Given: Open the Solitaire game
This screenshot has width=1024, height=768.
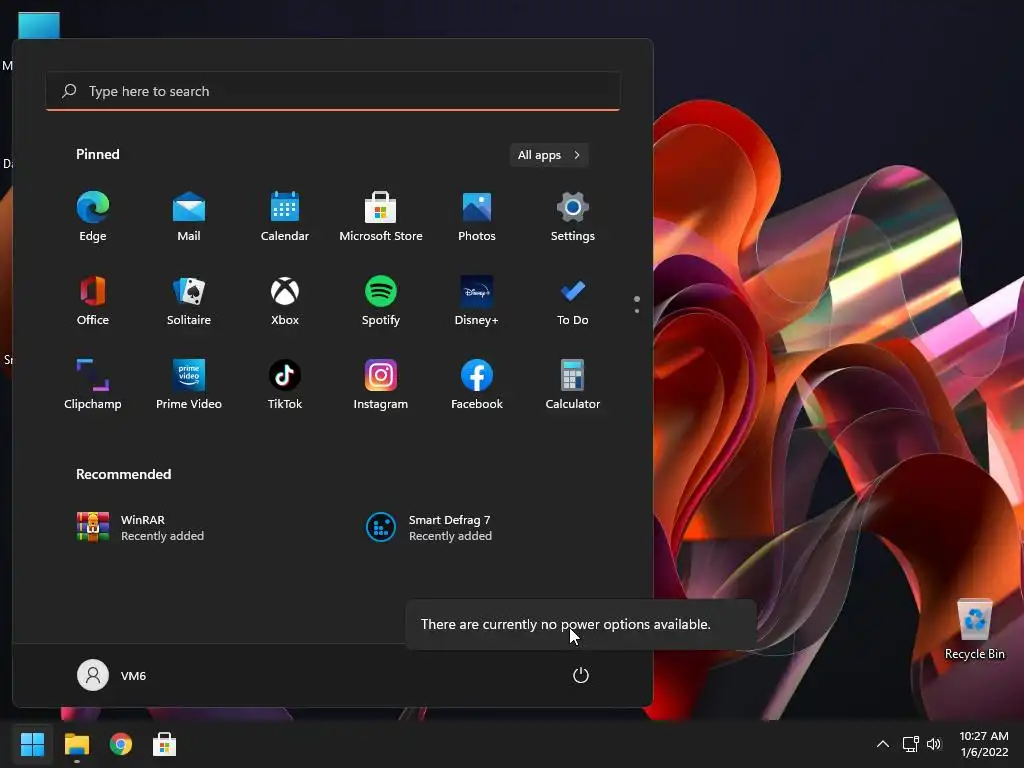Looking at the screenshot, I should 189,301.
